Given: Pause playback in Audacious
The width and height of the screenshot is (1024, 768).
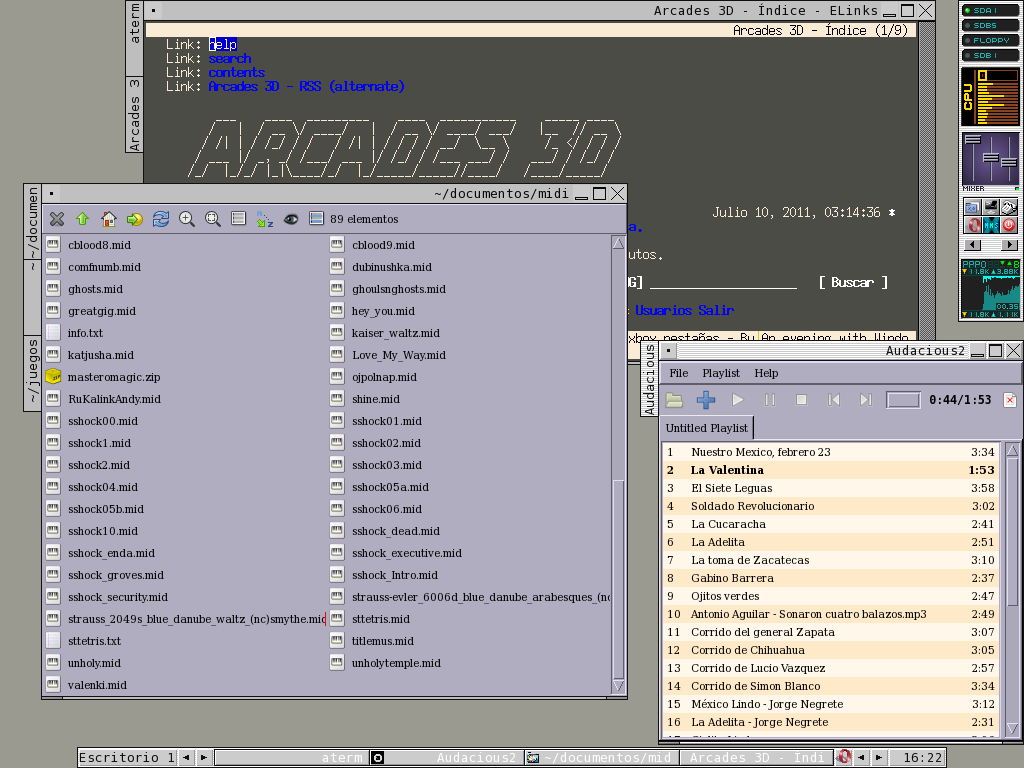Looking at the screenshot, I should pyautogui.click(x=770, y=400).
